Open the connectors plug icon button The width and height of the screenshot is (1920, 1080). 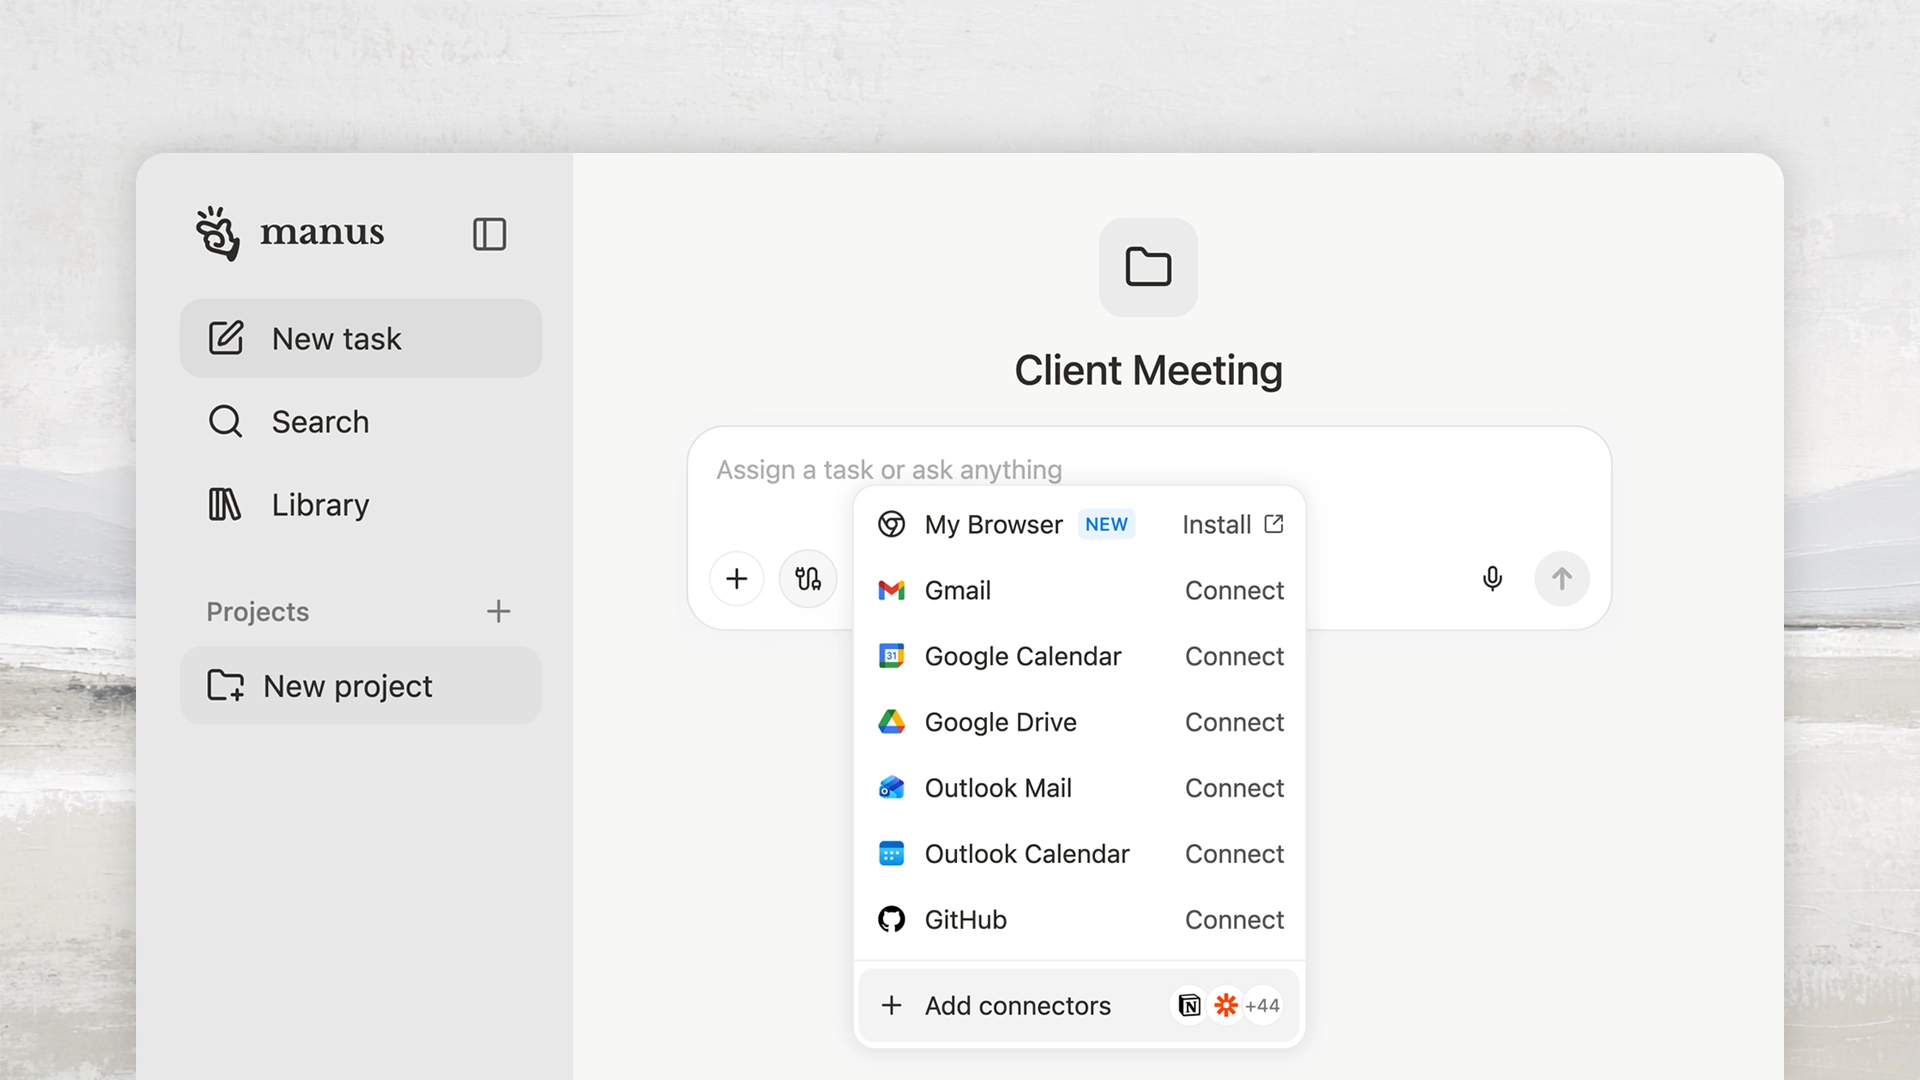tap(807, 578)
